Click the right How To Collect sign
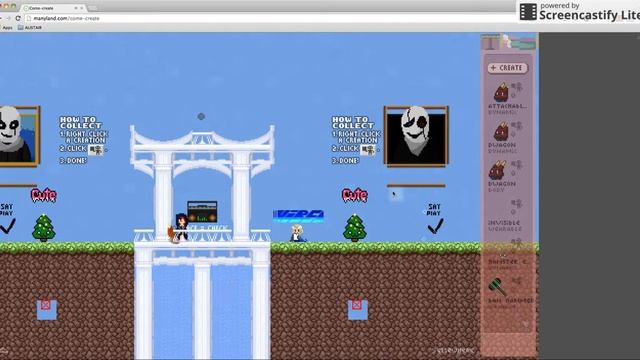Viewport: 640px width, 360px height. 356,140
